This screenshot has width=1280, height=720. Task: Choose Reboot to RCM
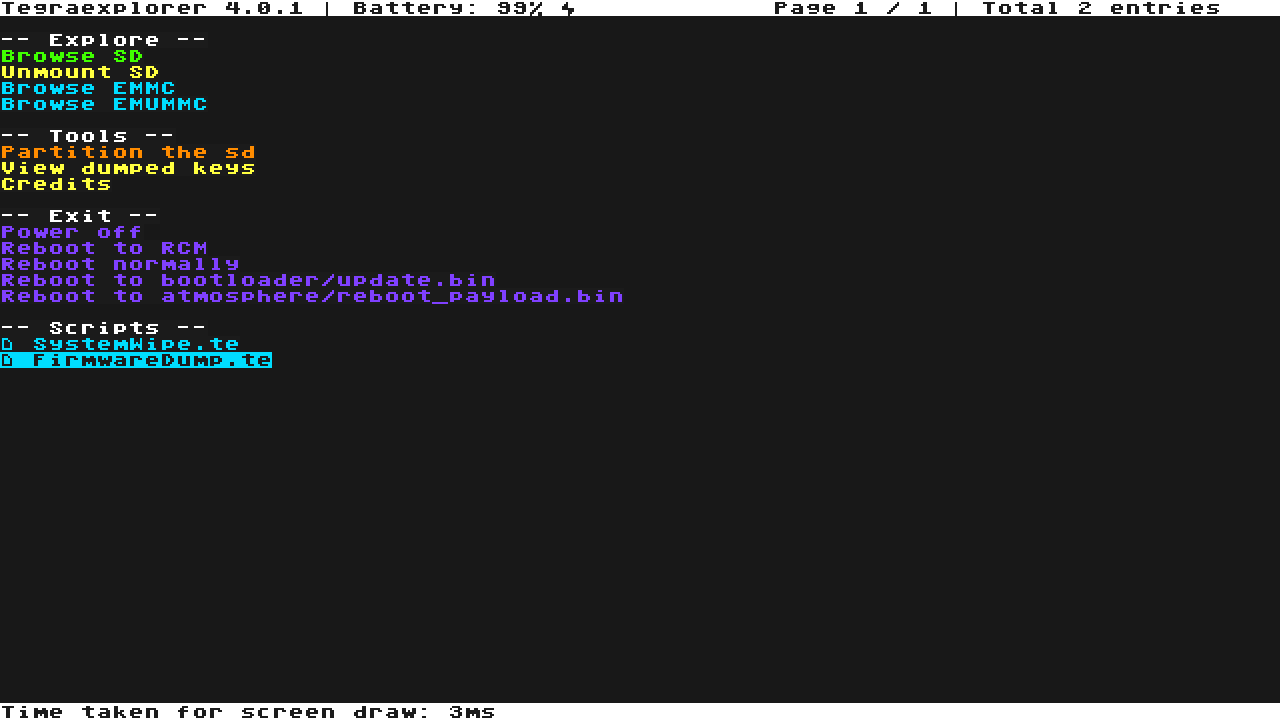coord(104,248)
